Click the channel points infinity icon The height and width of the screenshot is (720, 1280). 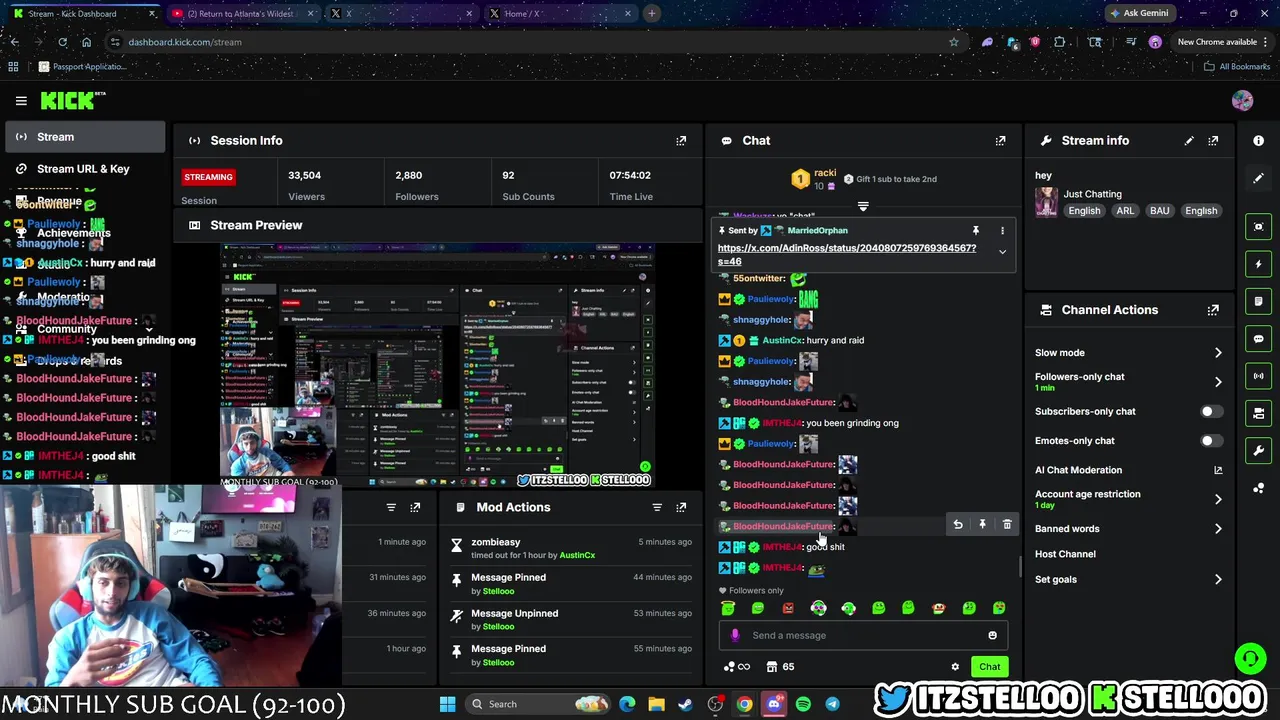pos(736,667)
